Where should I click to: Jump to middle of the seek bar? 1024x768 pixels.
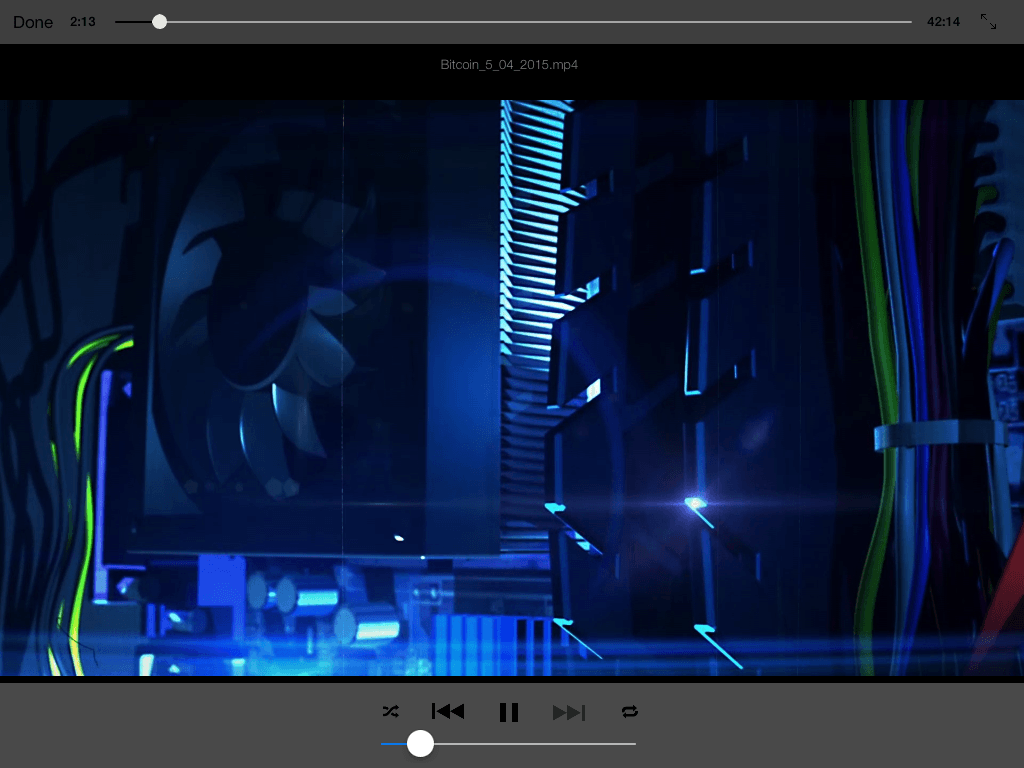pyautogui.click(x=513, y=22)
